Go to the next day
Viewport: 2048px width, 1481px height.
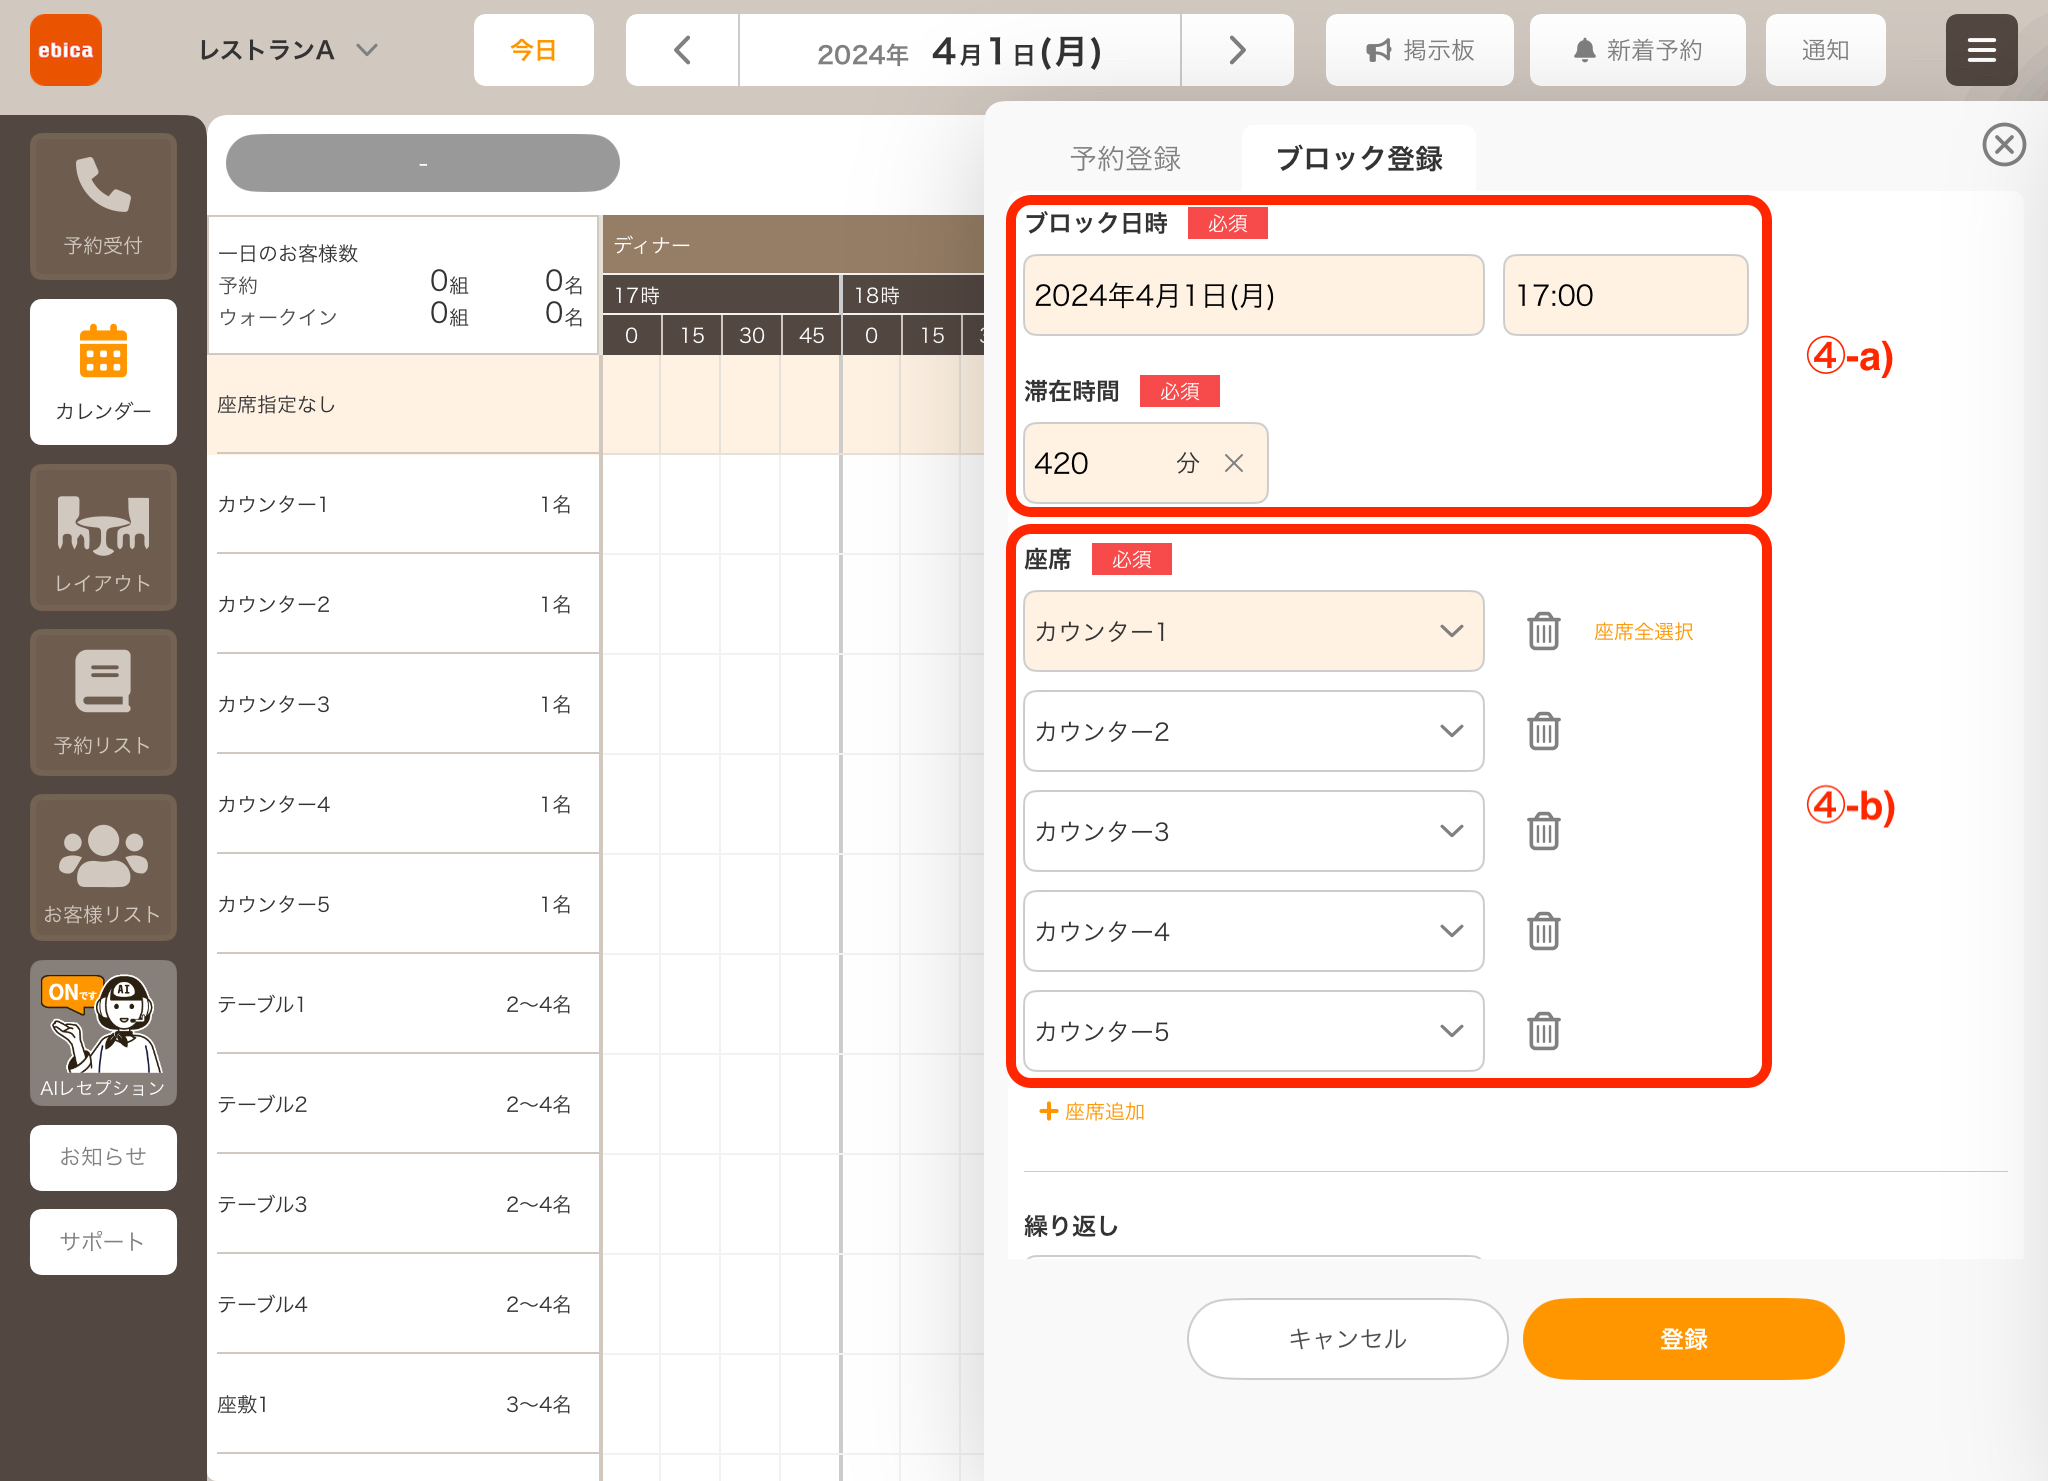[x=1237, y=50]
